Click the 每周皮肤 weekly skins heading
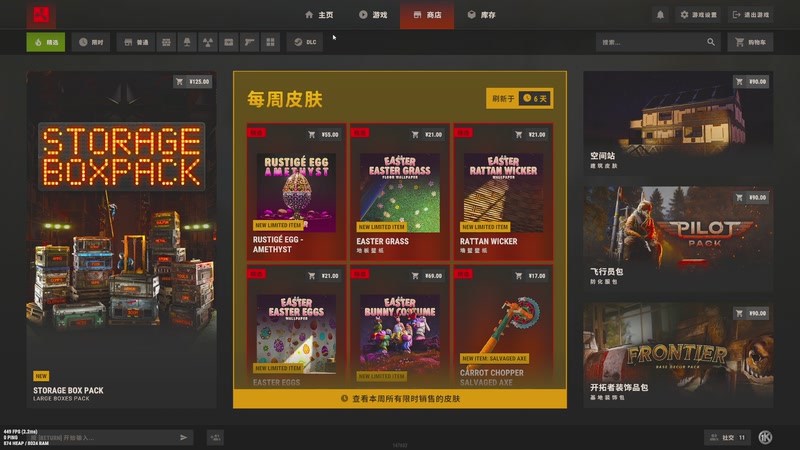Viewport: 800px width, 450px height. 285,99
